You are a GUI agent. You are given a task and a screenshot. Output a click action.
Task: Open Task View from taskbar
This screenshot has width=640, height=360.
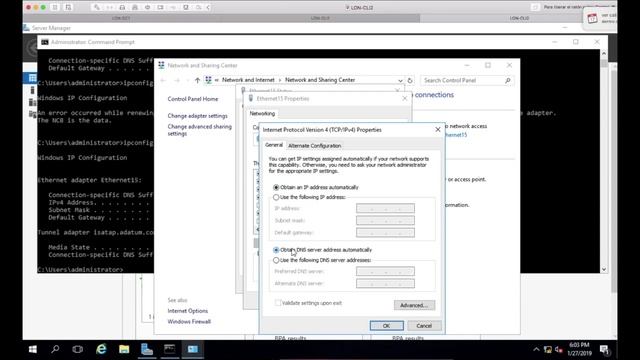pyautogui.click(x=78, y=349)
